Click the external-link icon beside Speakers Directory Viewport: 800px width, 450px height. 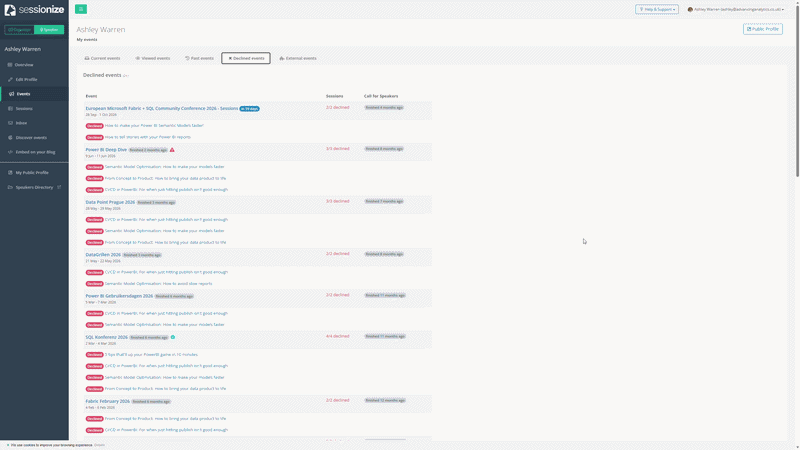59,187
